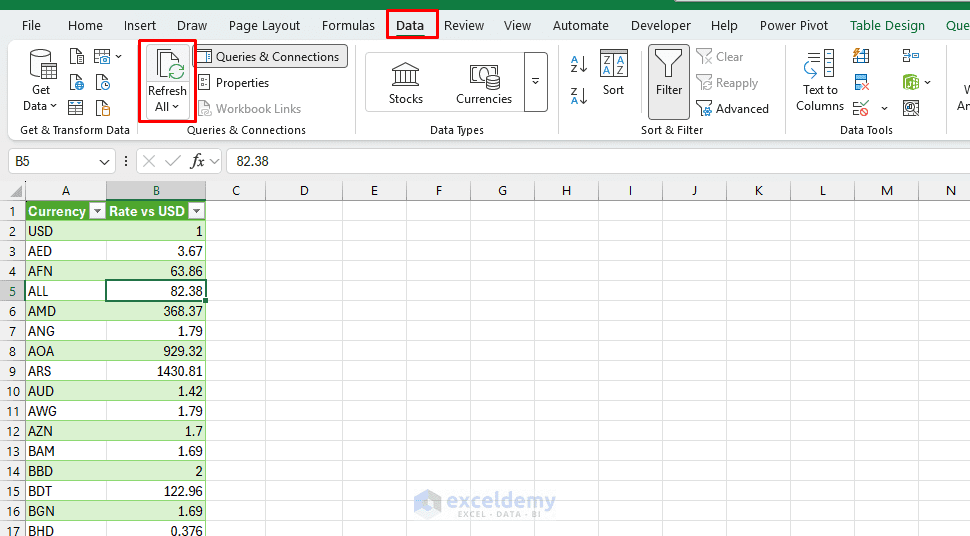Toggle the Queries & Connections pane

pos(271,56)
